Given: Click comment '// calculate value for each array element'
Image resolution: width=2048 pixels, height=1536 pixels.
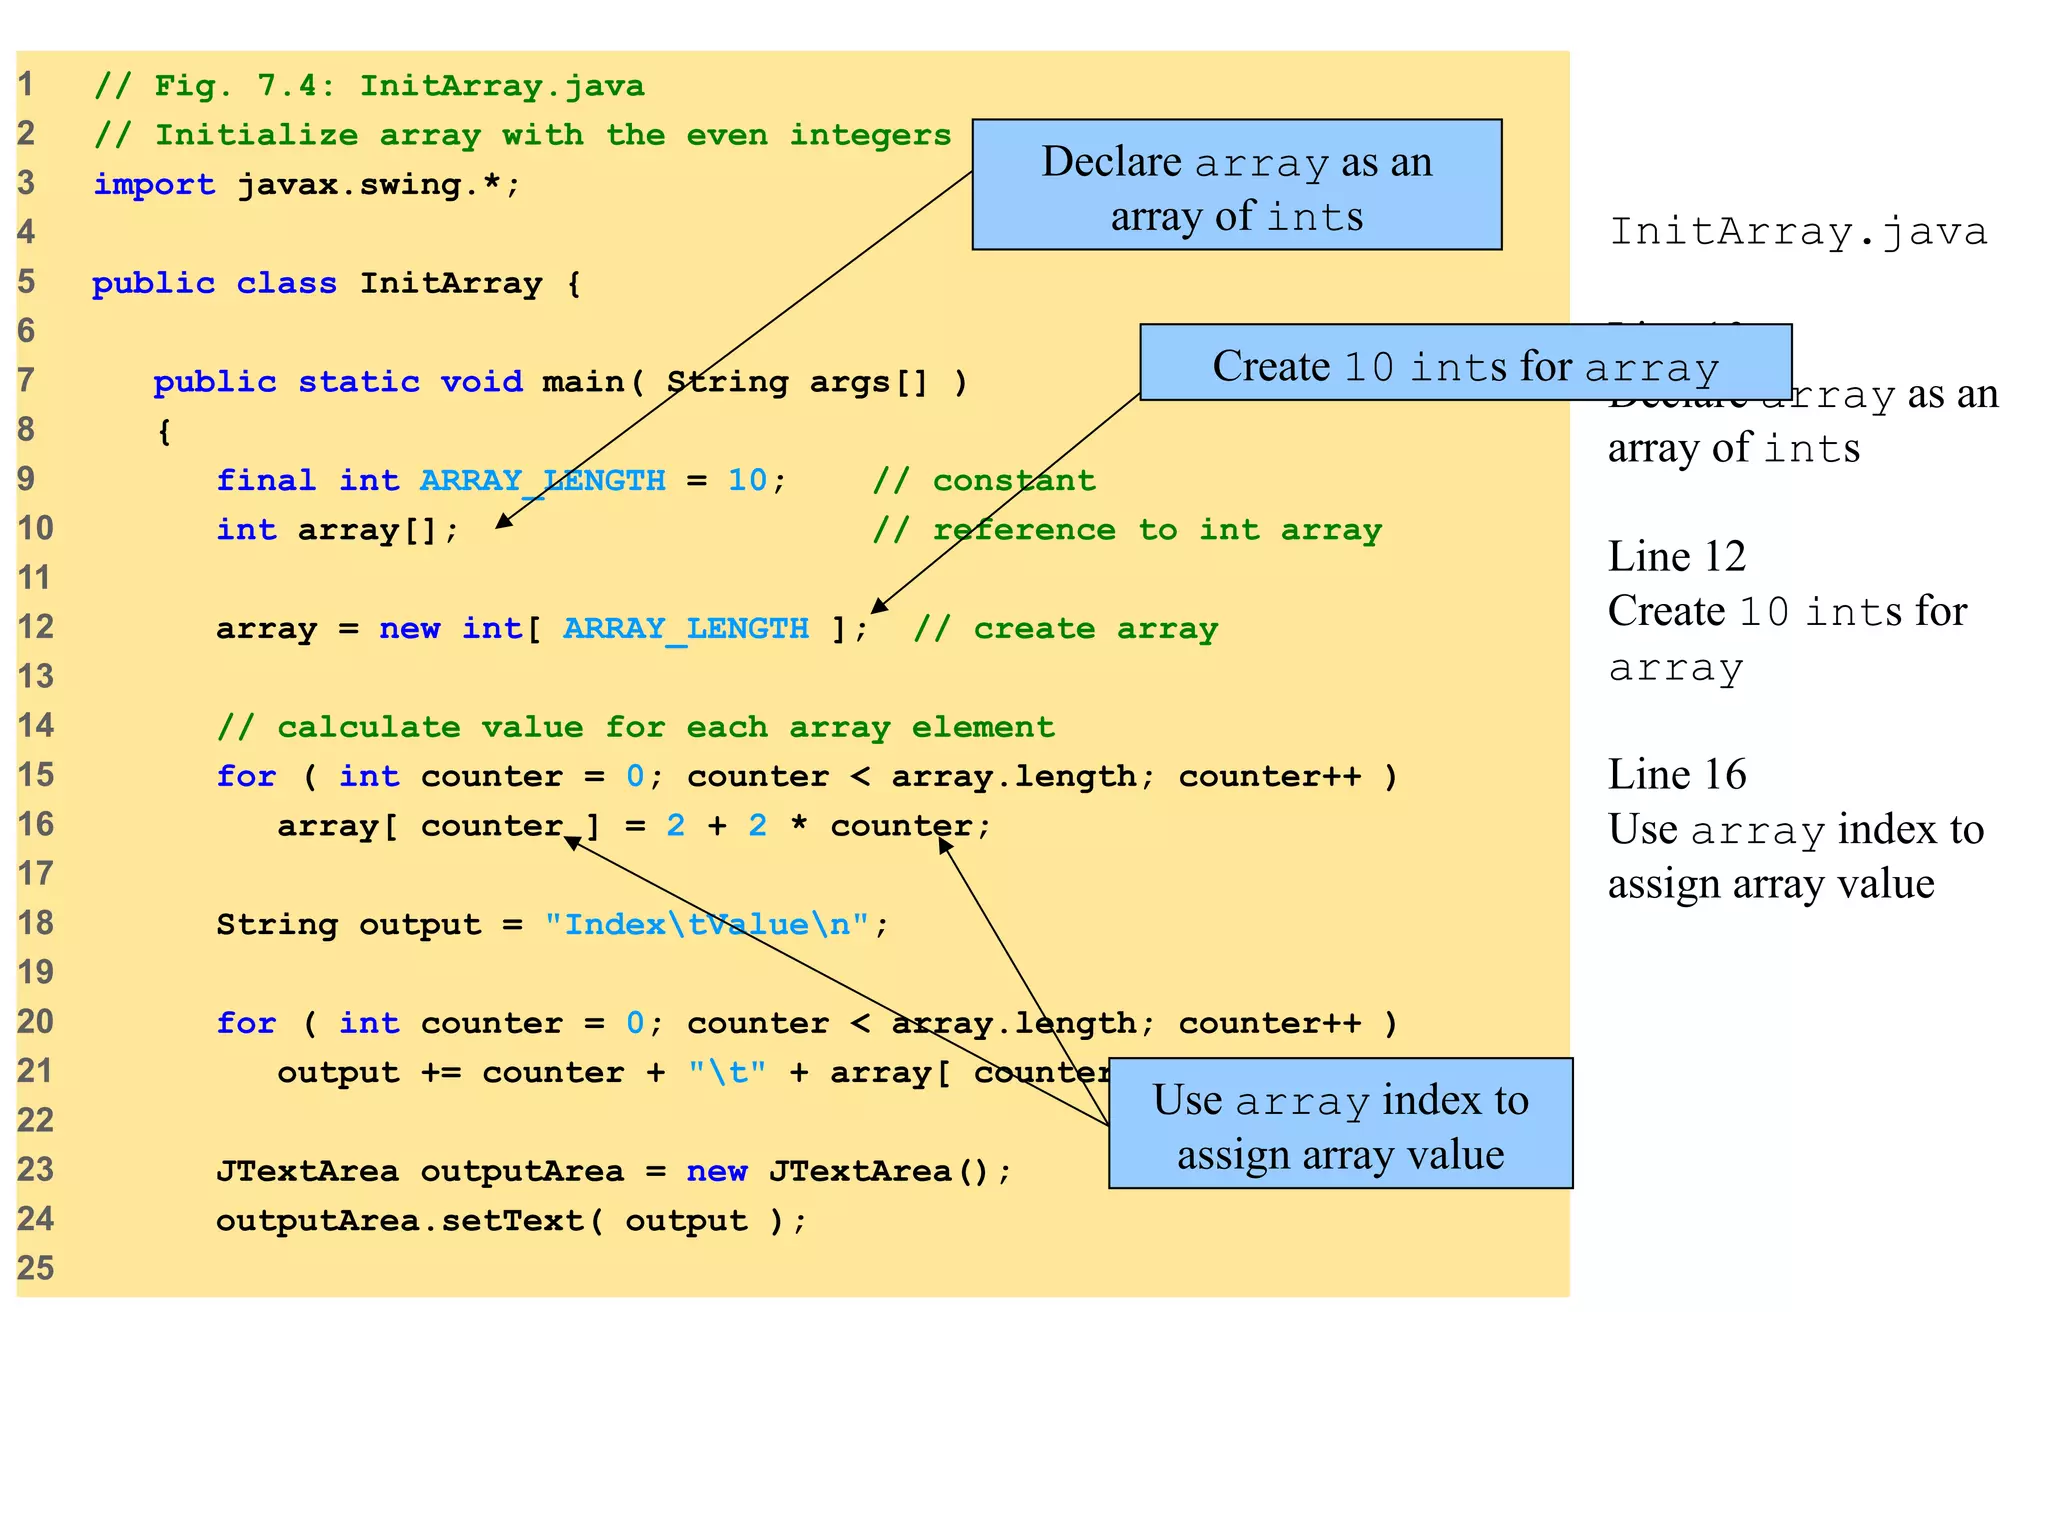Looking at the screenshot, I should 636,727.
